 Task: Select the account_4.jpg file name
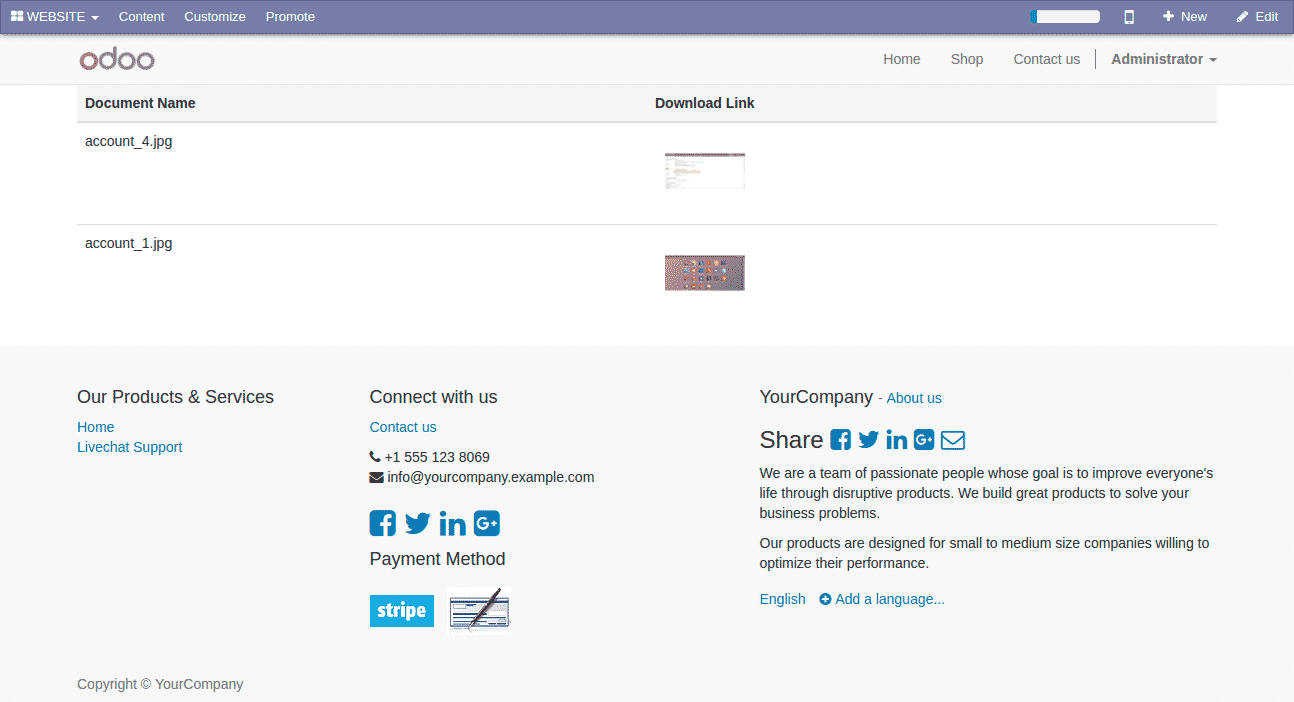point(129,141)
